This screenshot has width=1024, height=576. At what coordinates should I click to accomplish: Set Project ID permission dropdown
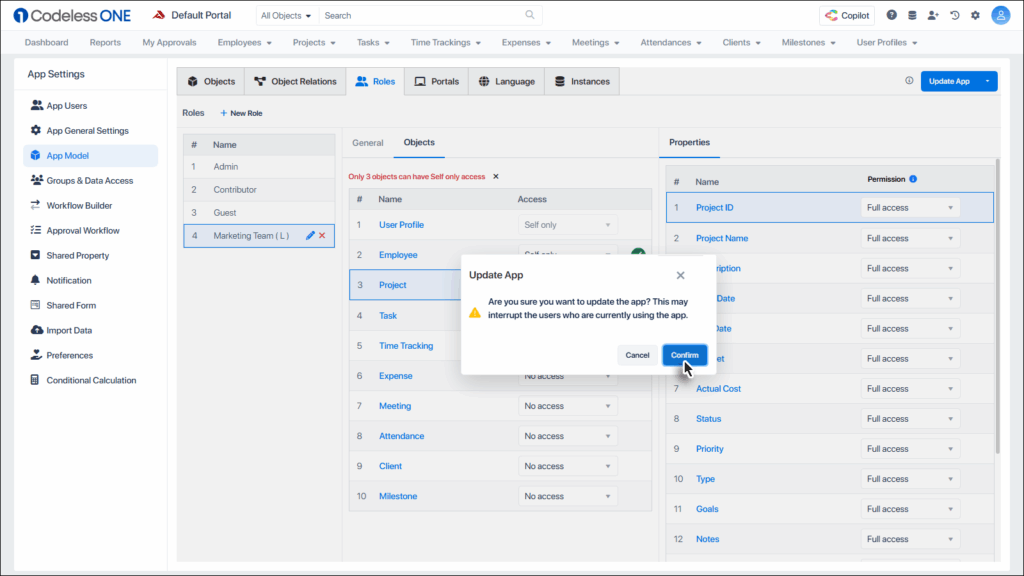[x=910, y=208]
